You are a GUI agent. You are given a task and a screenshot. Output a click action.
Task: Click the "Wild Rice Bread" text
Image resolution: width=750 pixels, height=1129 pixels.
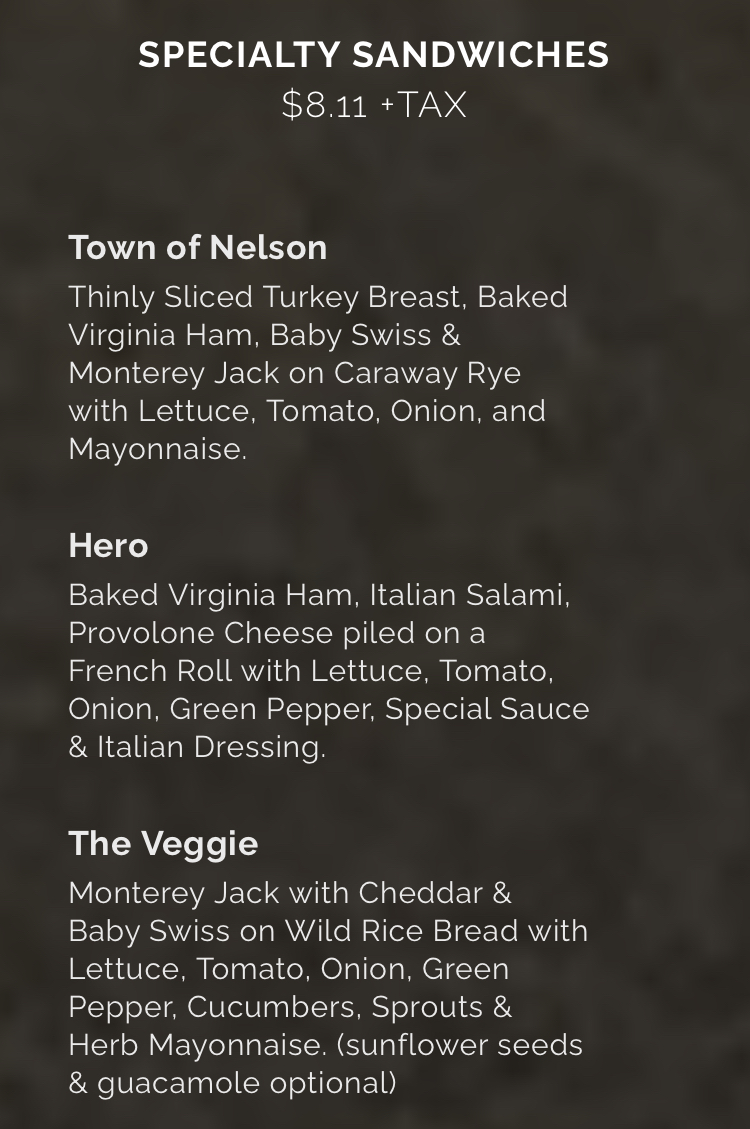[x=401, y=930]
